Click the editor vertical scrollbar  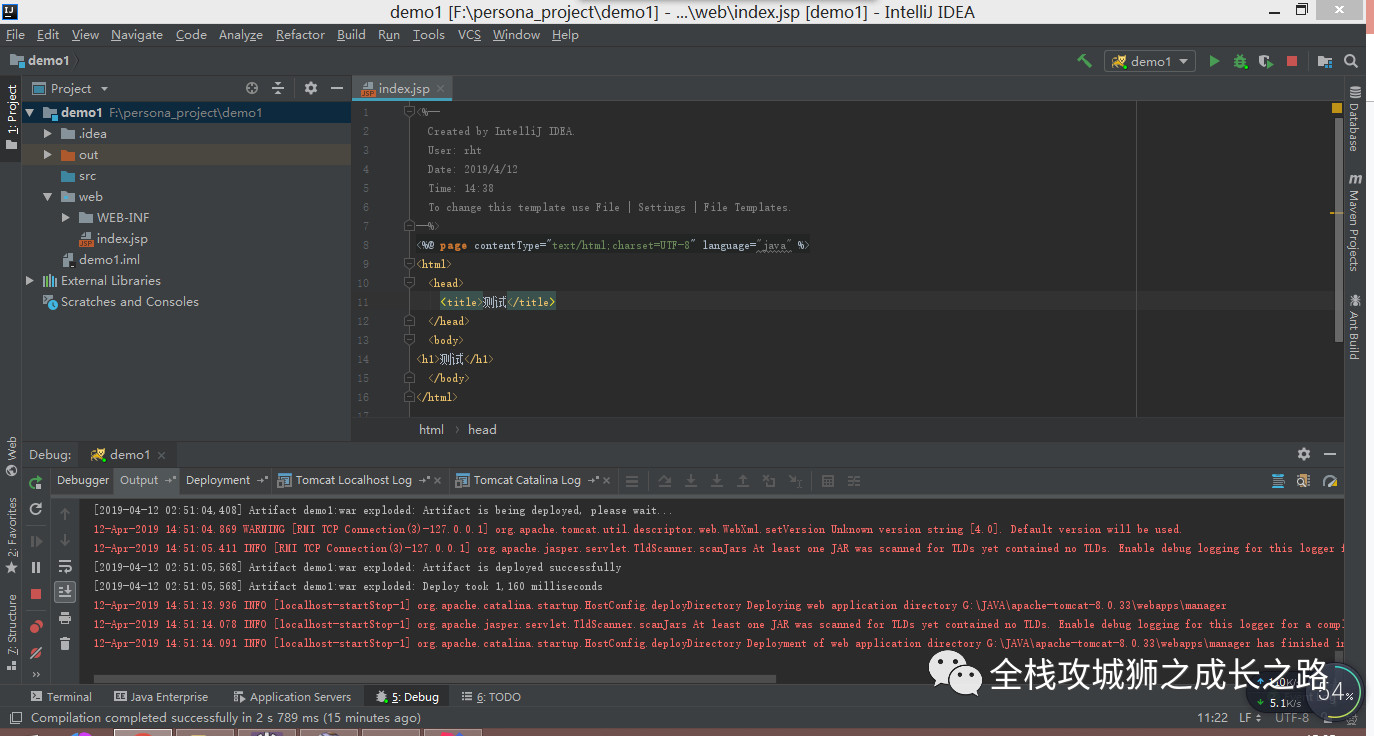coord(1337,230)
